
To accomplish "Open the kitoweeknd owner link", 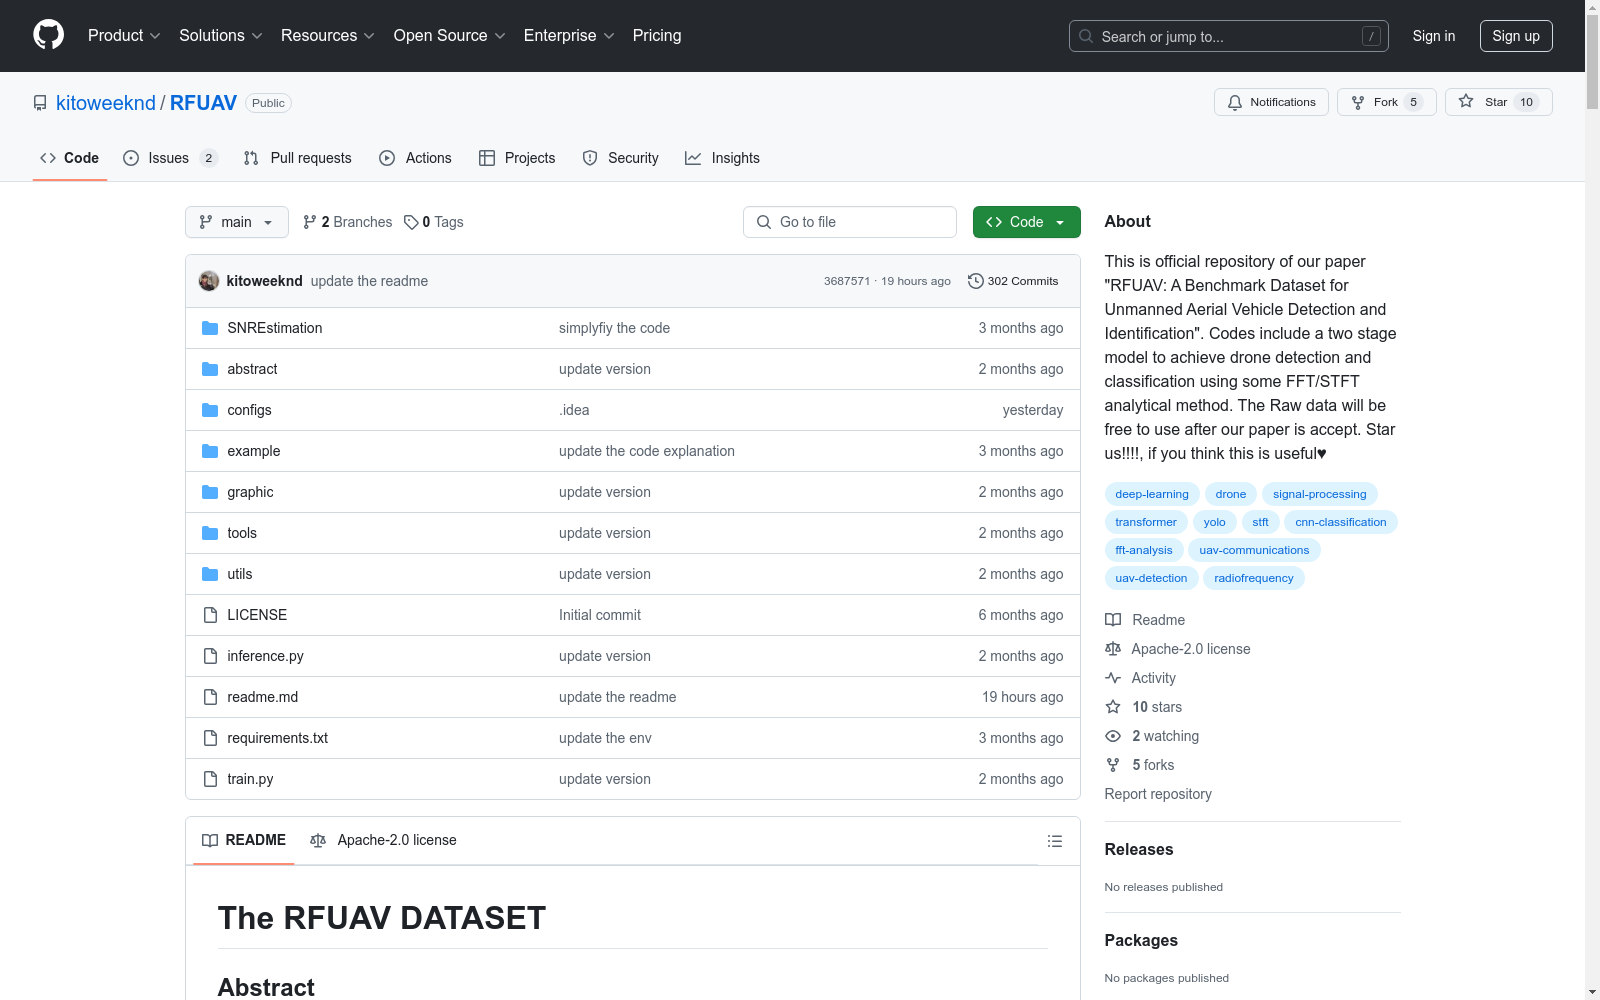I will coord(106,103).
